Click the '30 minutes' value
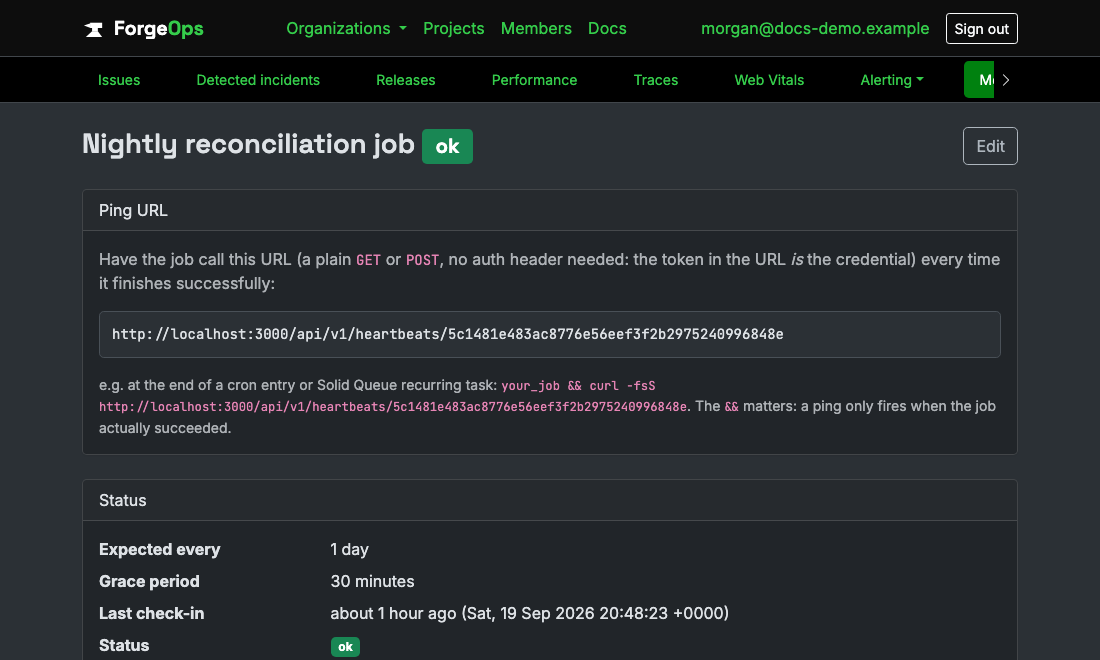This screenshot has height=660, width=1100. [x=372, y=581]
